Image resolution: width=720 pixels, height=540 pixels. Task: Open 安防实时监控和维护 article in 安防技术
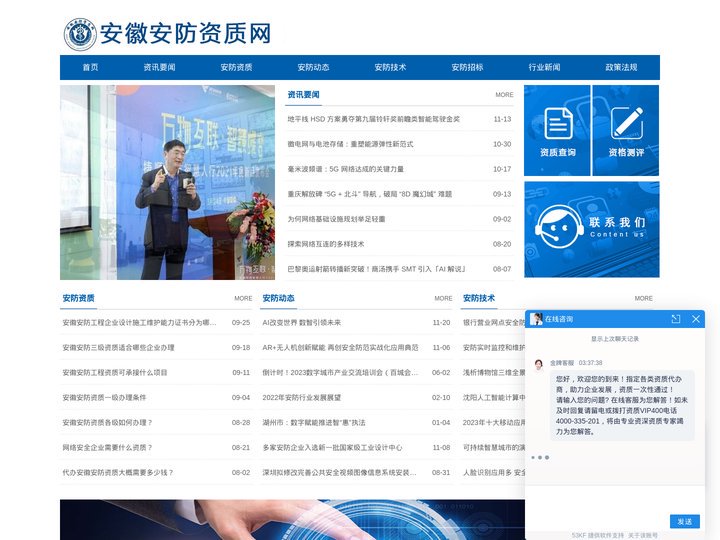(x=494, y=348)
